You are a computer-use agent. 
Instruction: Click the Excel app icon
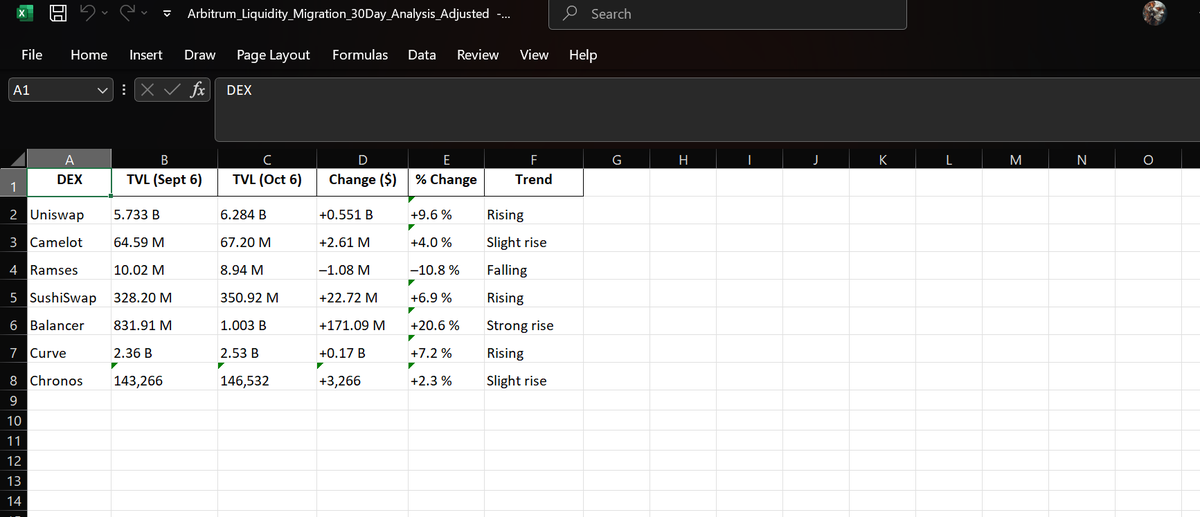point(25,13)
